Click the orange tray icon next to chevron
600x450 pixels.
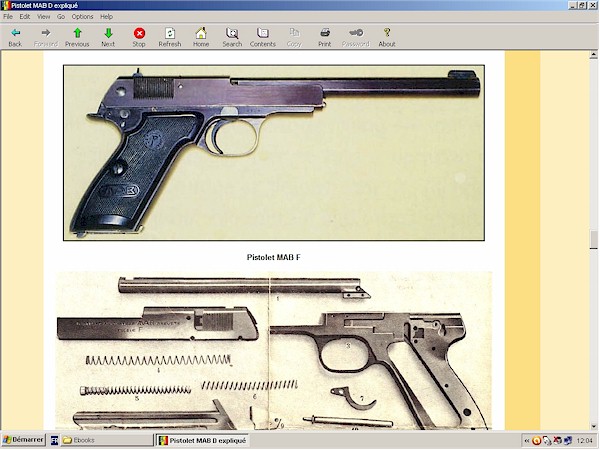(536, 441)
